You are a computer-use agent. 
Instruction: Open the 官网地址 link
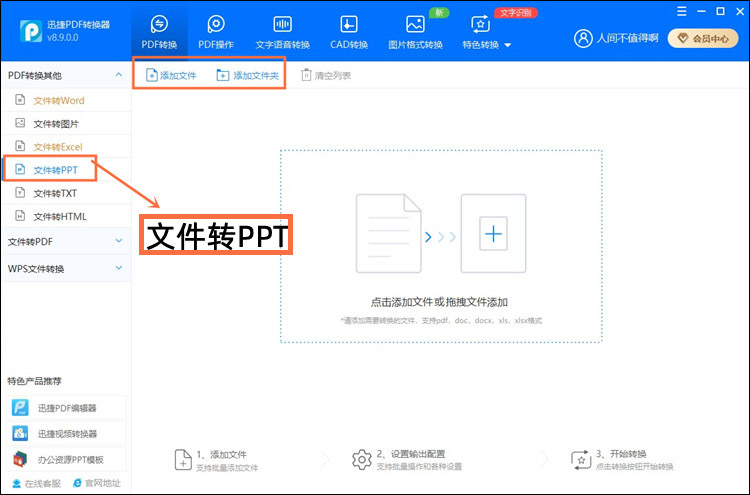tap(97, 484)
